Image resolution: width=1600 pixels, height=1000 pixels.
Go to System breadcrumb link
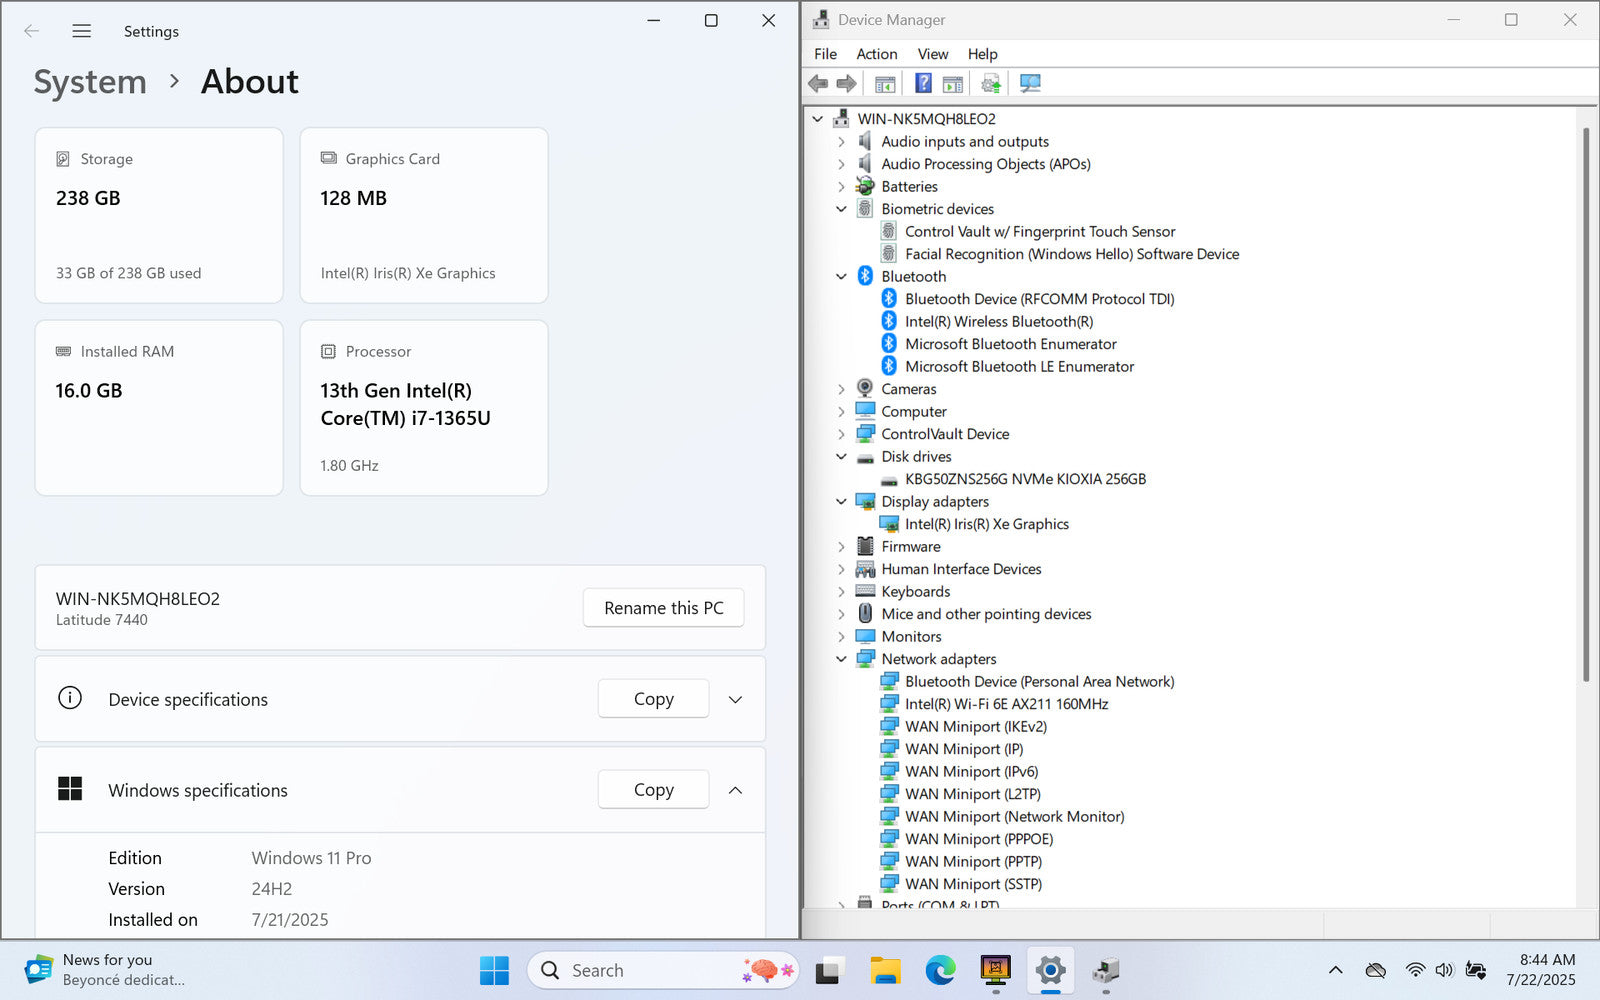click(x=90, y=82)
